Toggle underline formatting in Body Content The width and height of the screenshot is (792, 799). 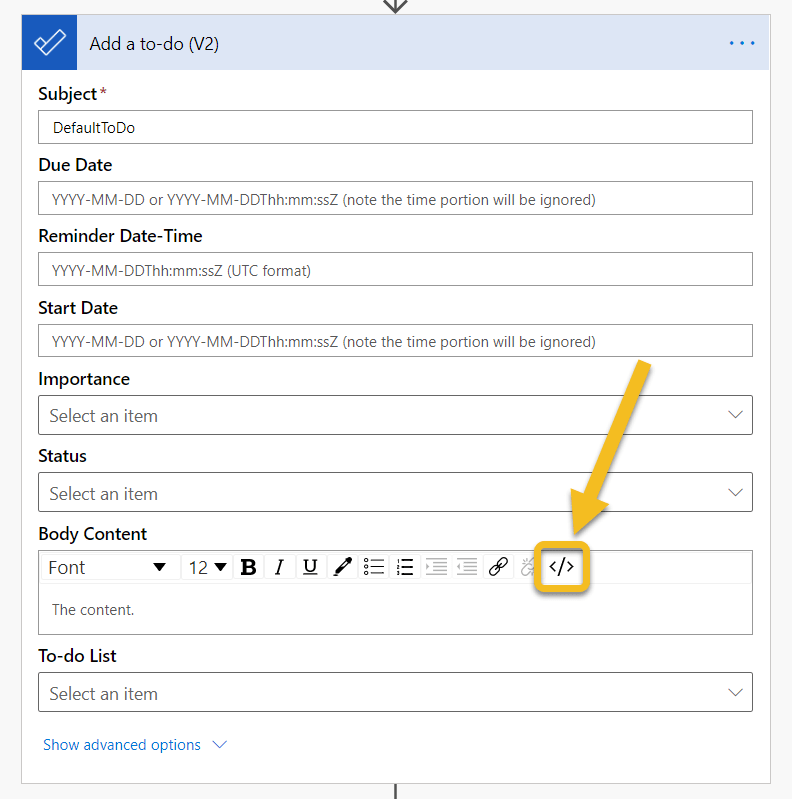point(310,567)
